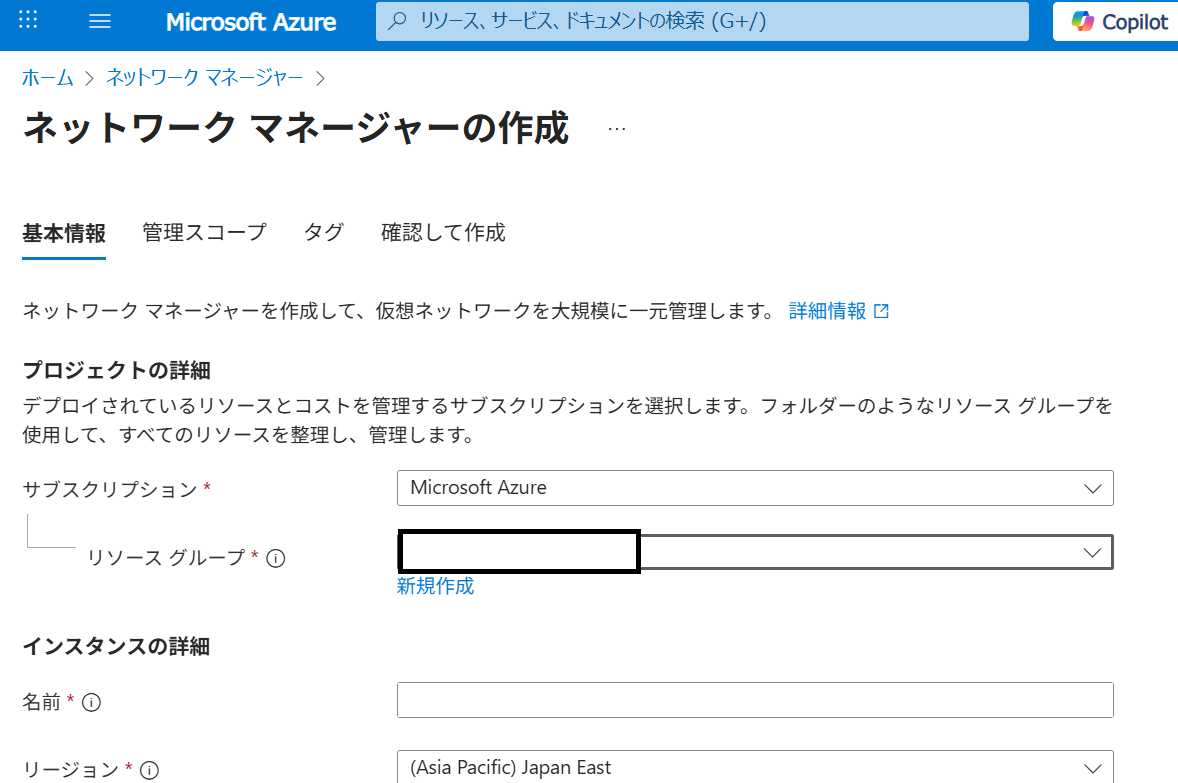Click the サブスクリプション label
Viewport: 1178px width, 783px height.
click(x=110, y=490)
